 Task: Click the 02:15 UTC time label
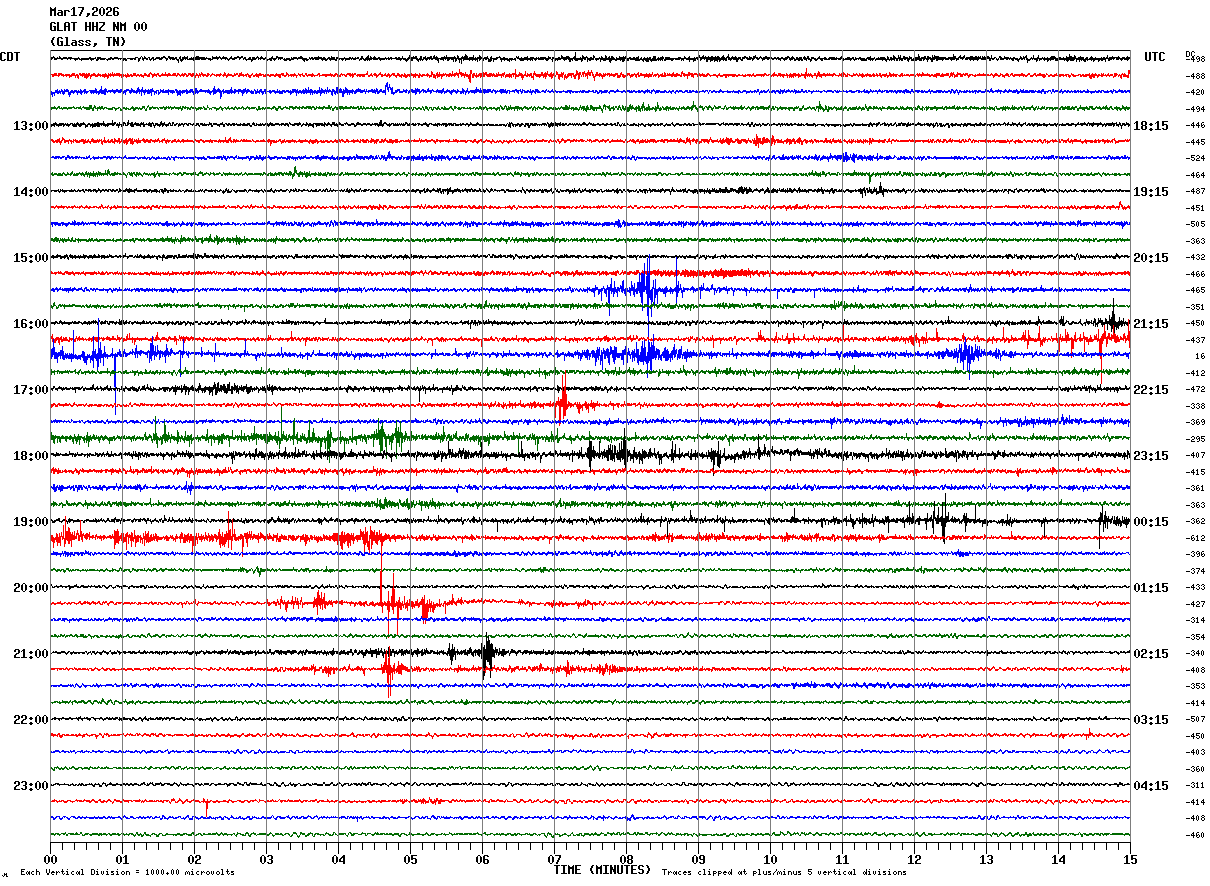[1151, 654]
